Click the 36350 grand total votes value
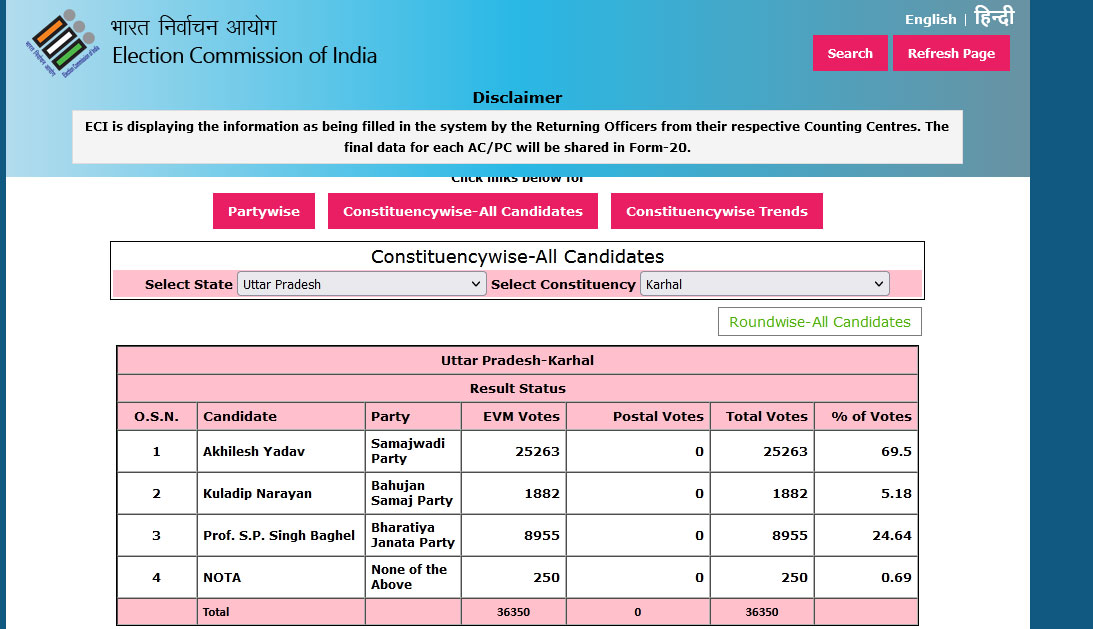Viewport: 1093px width, 629px height. tap(762, 612)
